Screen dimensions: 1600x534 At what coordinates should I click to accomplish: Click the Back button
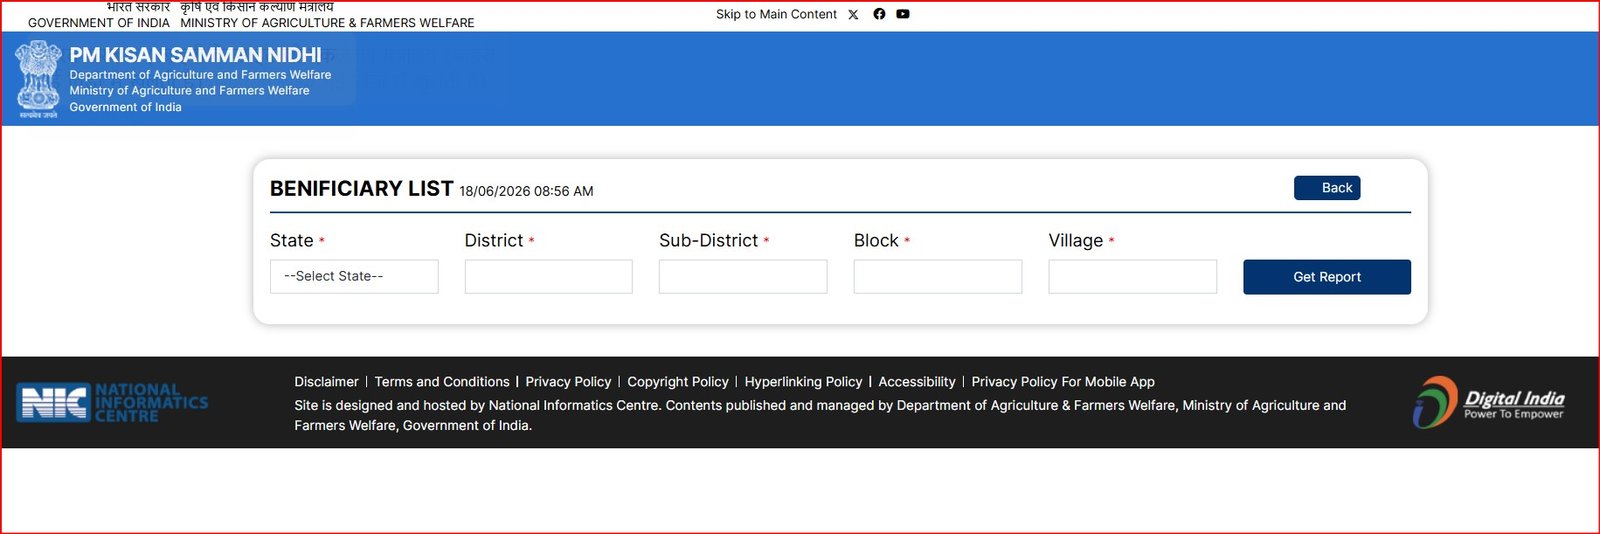coord(1327,188)
